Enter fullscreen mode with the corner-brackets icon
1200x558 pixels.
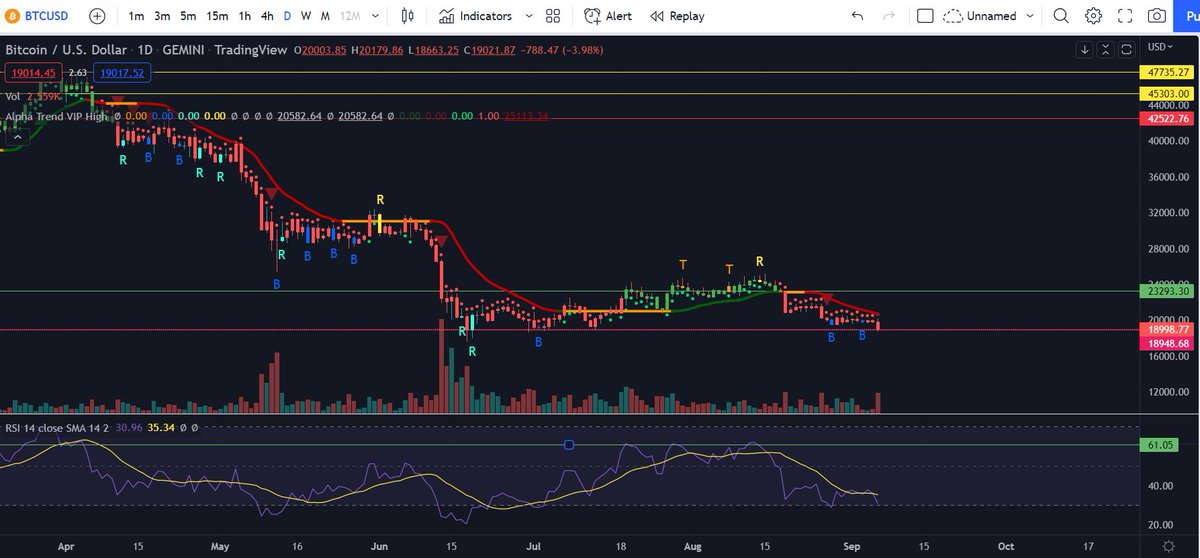[1126, 16]
